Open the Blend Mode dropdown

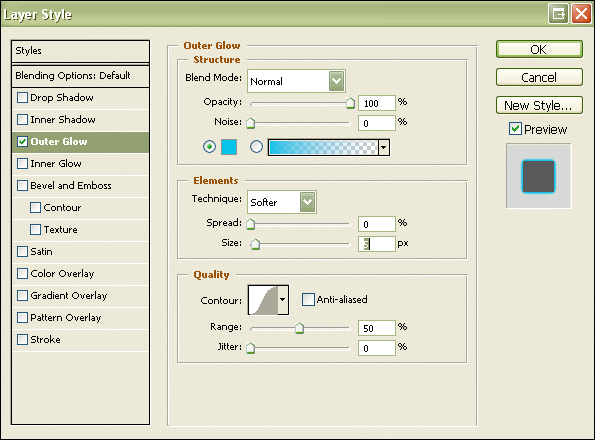tap(296, 81)
